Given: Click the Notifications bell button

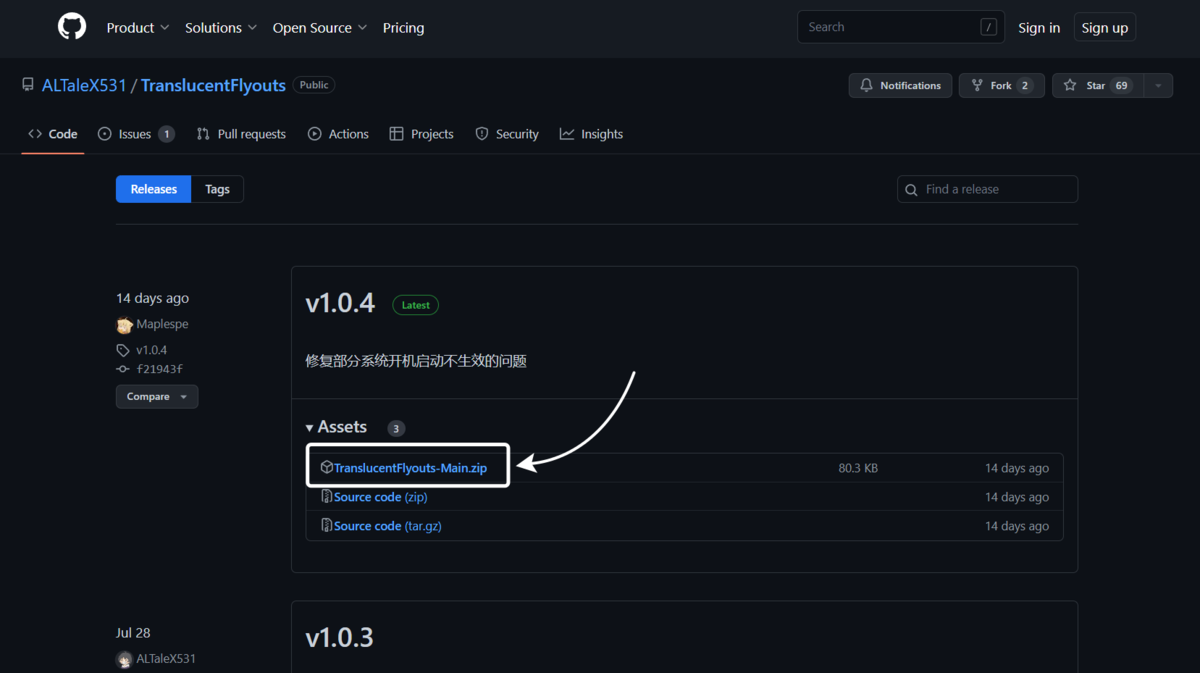Looking at the screenshot, I should coord(900,86).
